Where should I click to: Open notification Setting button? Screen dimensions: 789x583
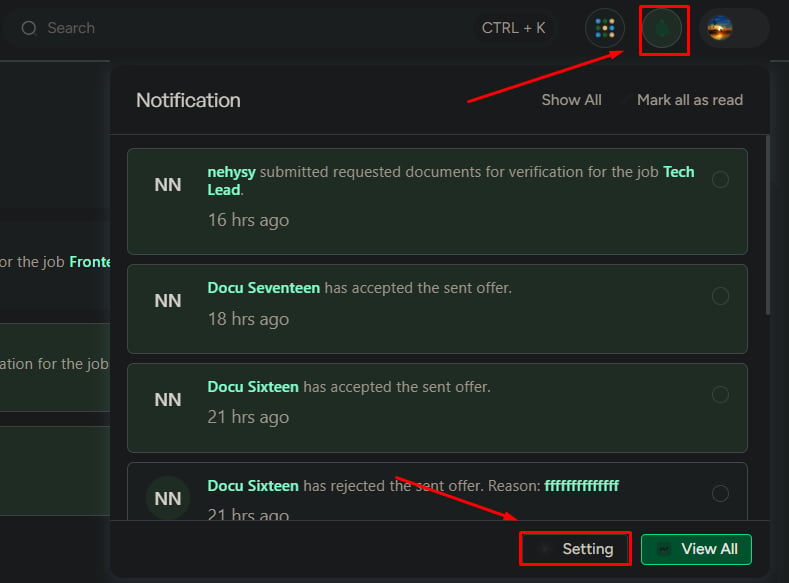575,549
